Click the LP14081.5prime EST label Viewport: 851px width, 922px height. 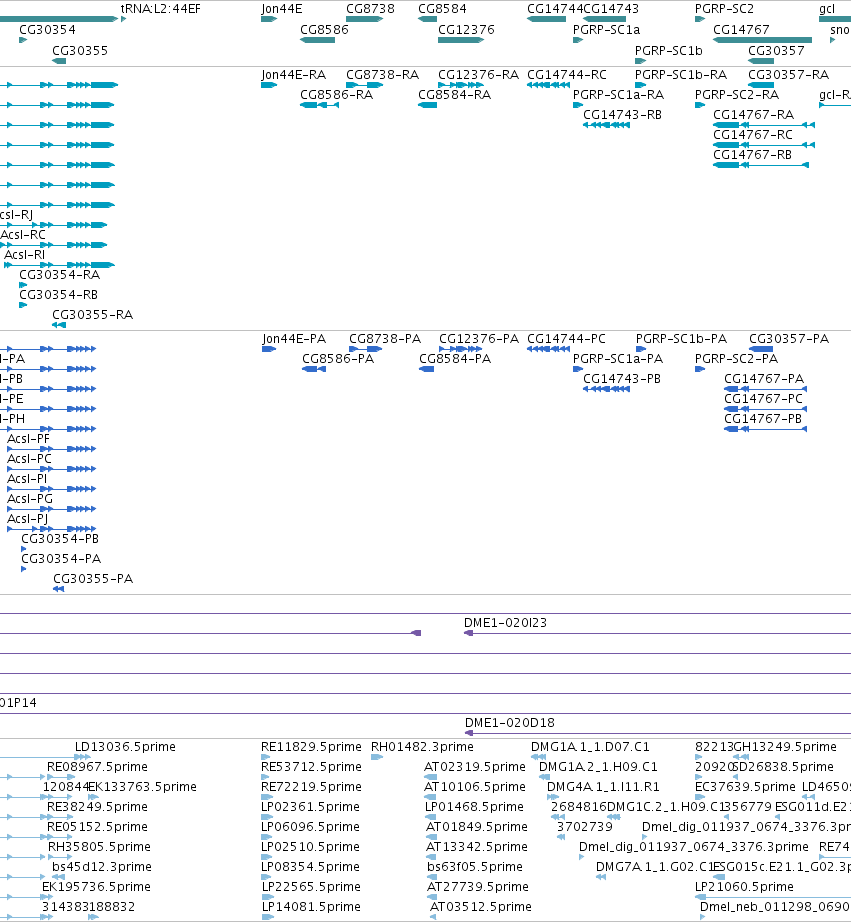pos(311,907)
